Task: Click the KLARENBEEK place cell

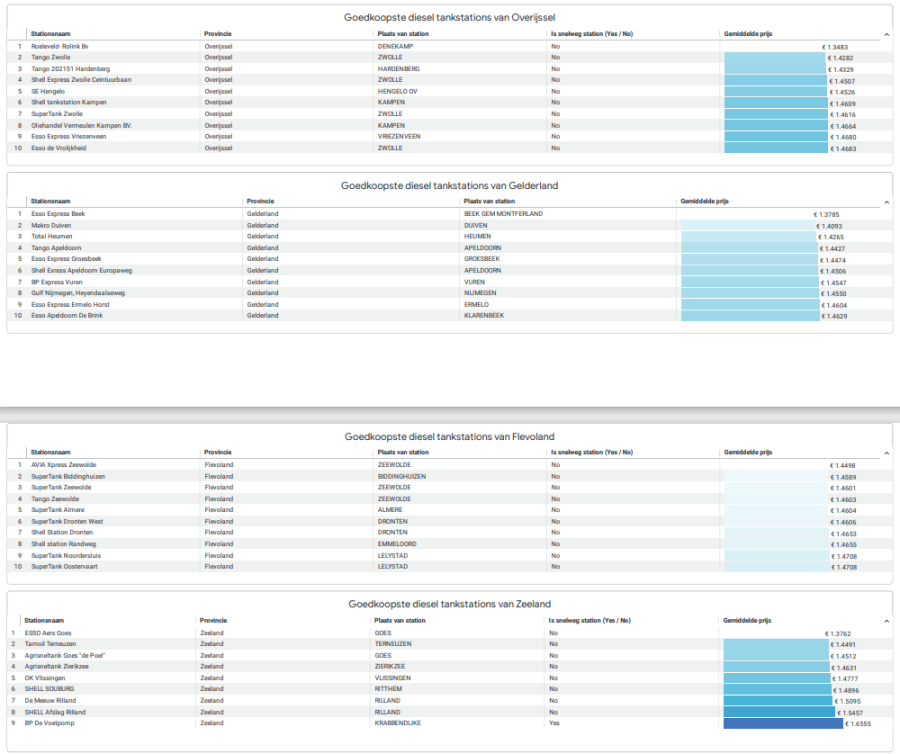Action: tap(484, 316)
